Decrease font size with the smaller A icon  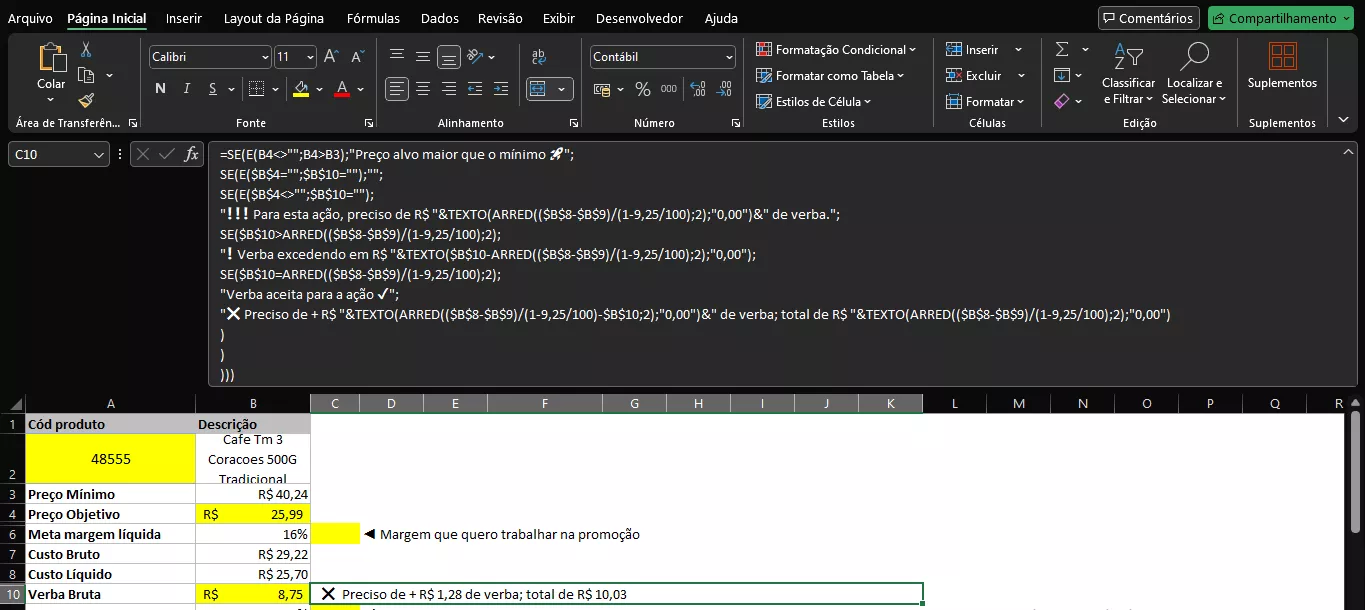tap(355, 57)
